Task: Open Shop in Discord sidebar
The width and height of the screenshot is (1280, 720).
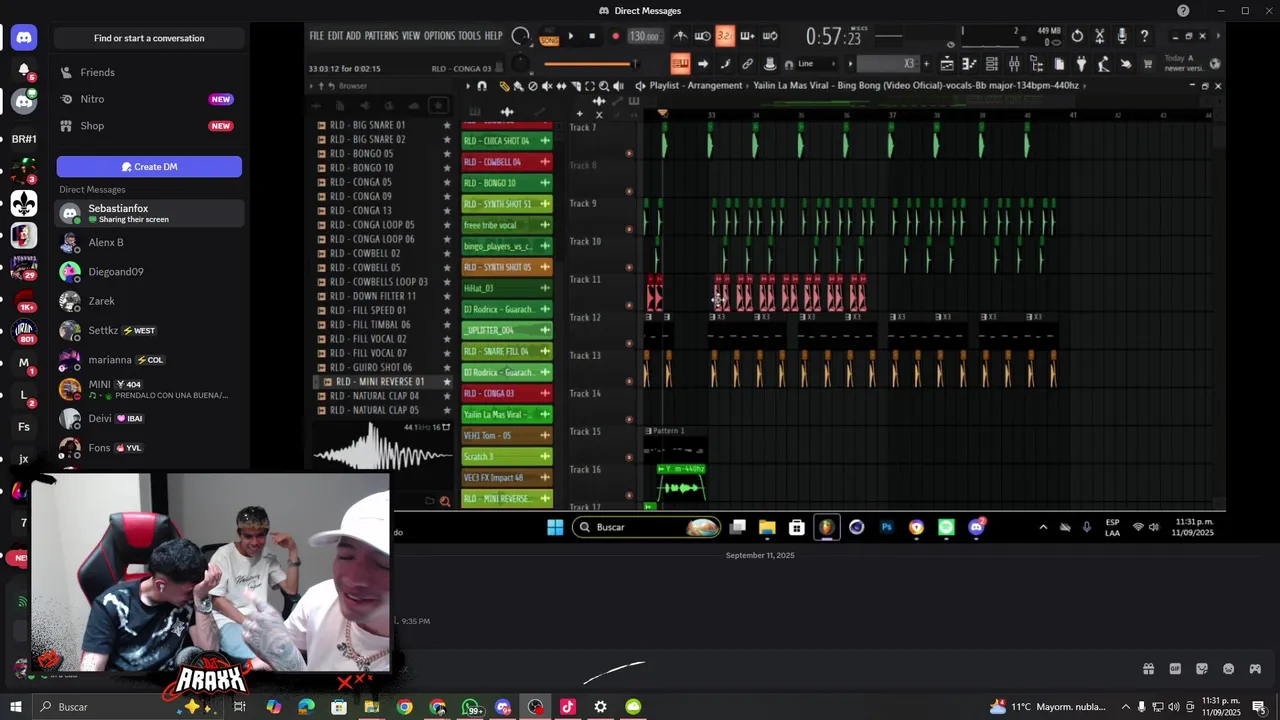Action: tap(149, 126)
